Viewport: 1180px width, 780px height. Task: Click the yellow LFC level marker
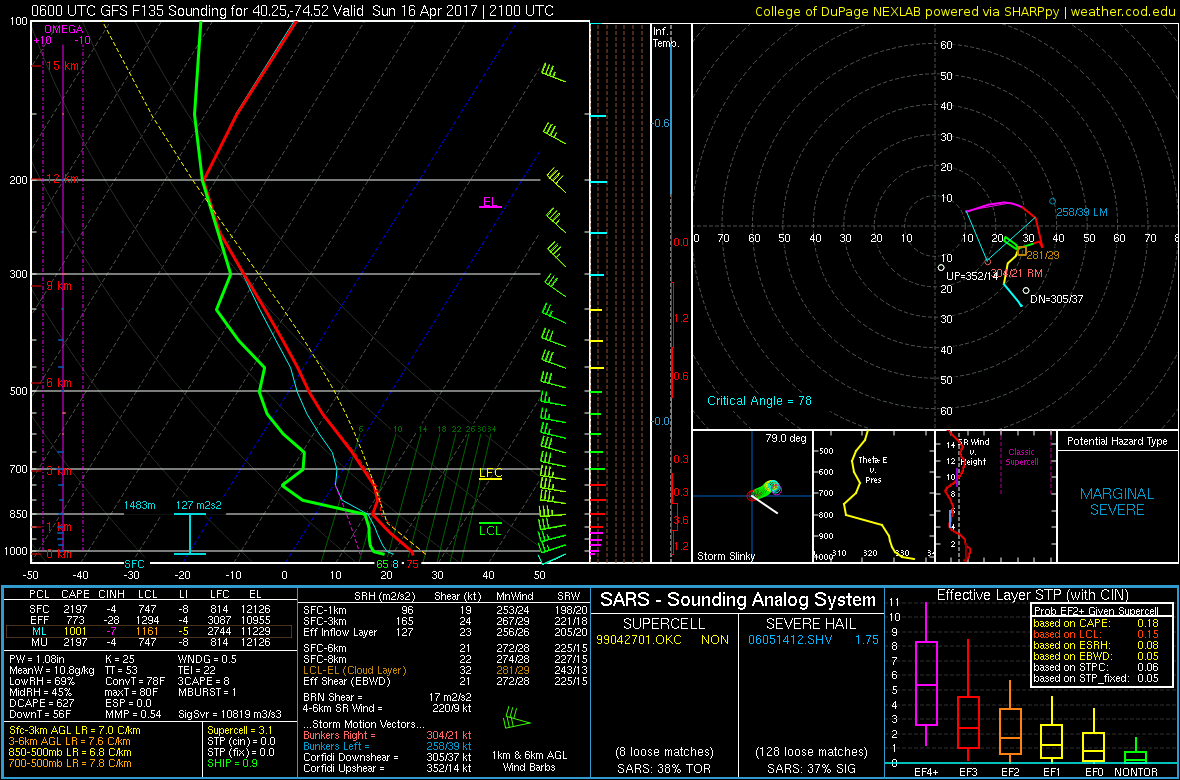pos(490,474)
